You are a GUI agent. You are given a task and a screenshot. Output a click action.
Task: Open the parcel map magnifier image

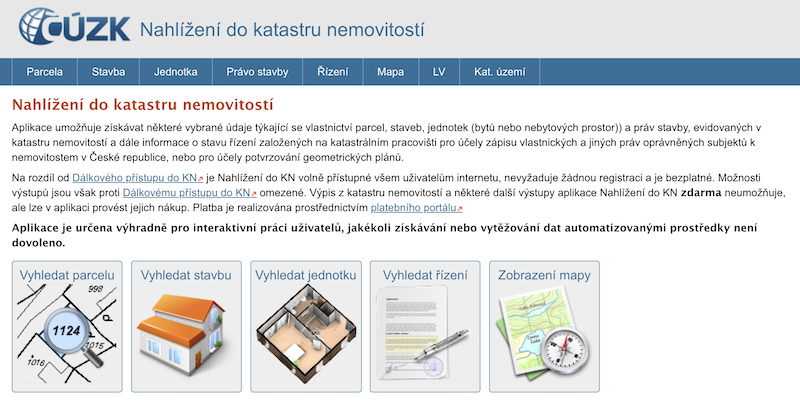(67, 334)
